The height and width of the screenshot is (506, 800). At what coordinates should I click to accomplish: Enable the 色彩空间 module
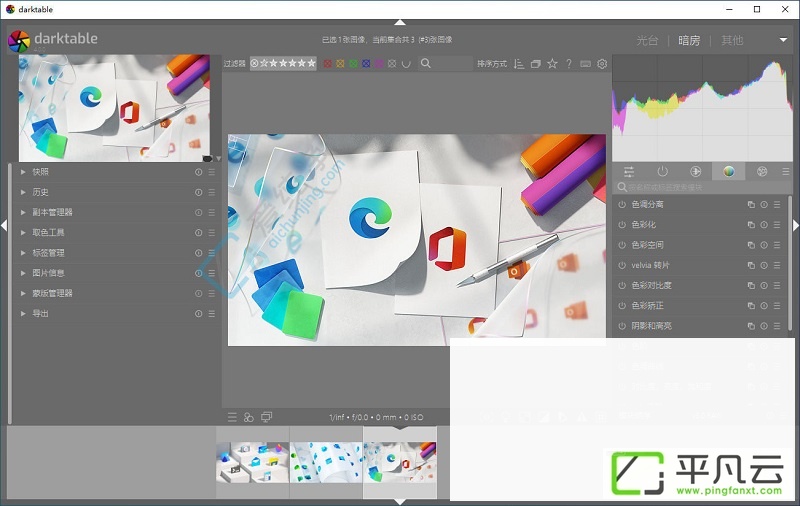(x=622, y=245)
